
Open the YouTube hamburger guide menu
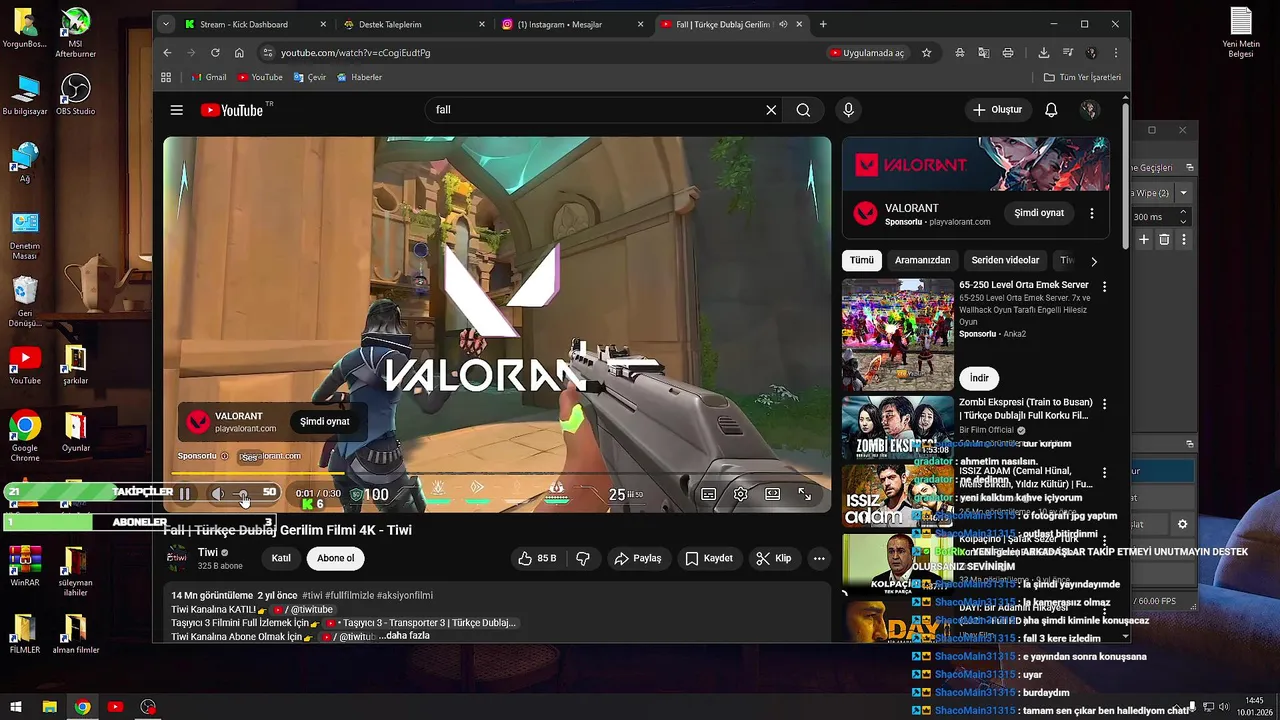point(177,110)
